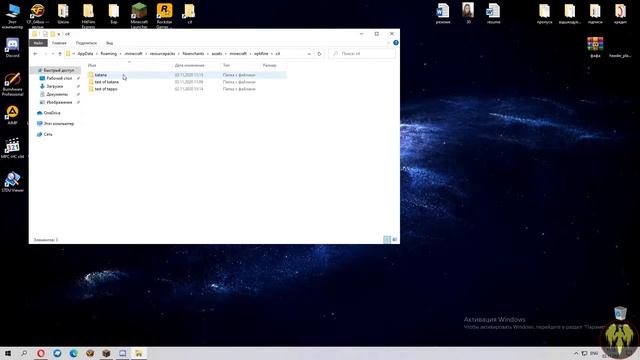Open Изображения in the navigation pane
Image resolution: width=640 pixels, height=360 pixels.
click(x=59, y=102)
